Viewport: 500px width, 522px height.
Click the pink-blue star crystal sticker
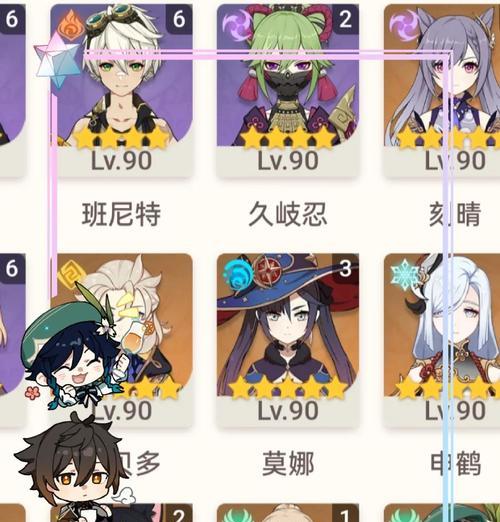tap(58, 63)
